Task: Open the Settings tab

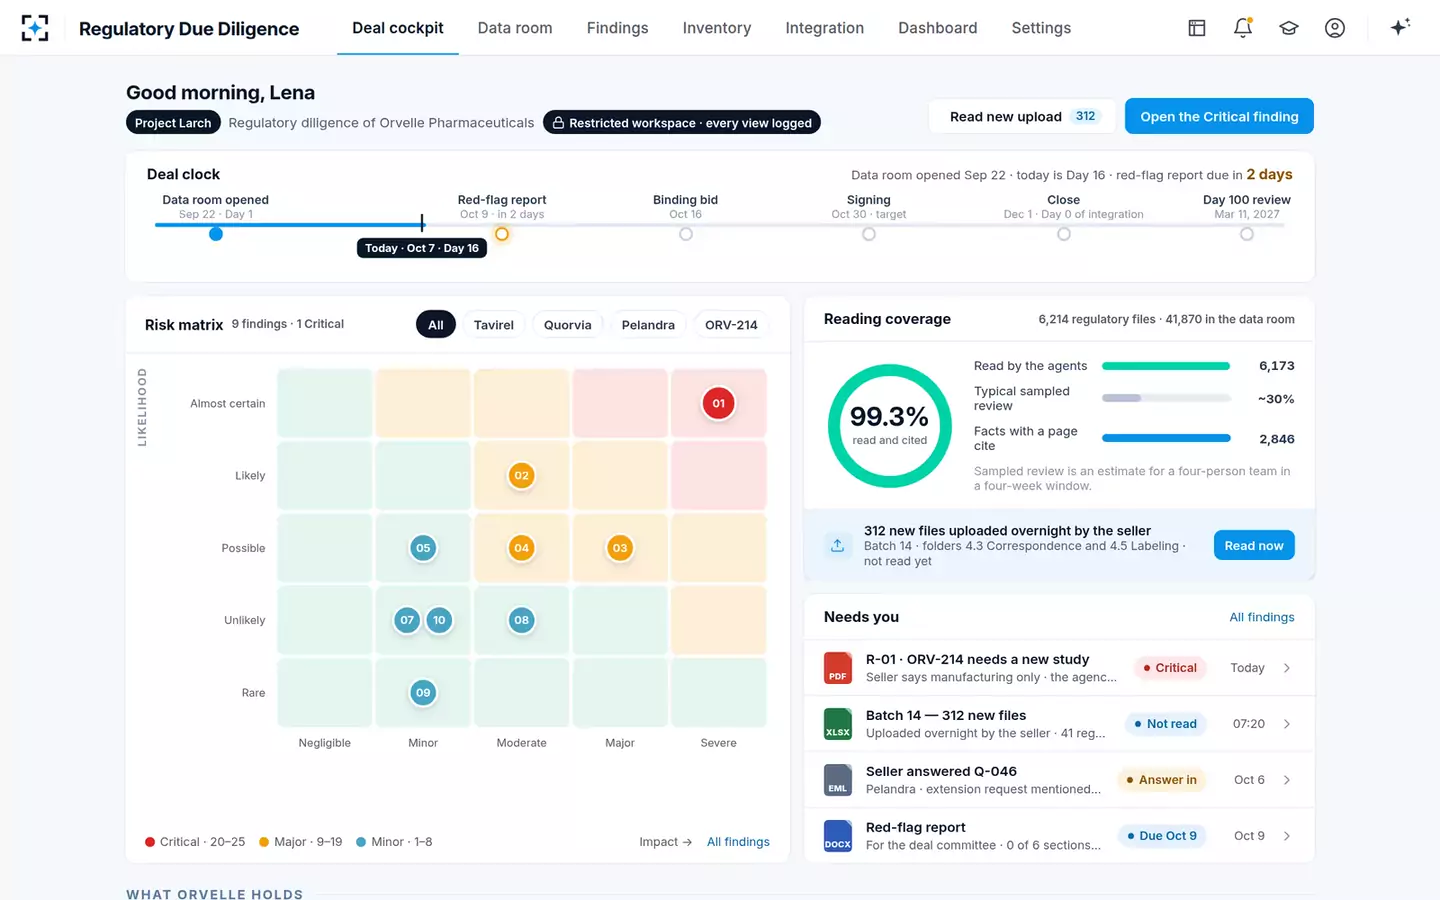Action: click(1041, 28)
